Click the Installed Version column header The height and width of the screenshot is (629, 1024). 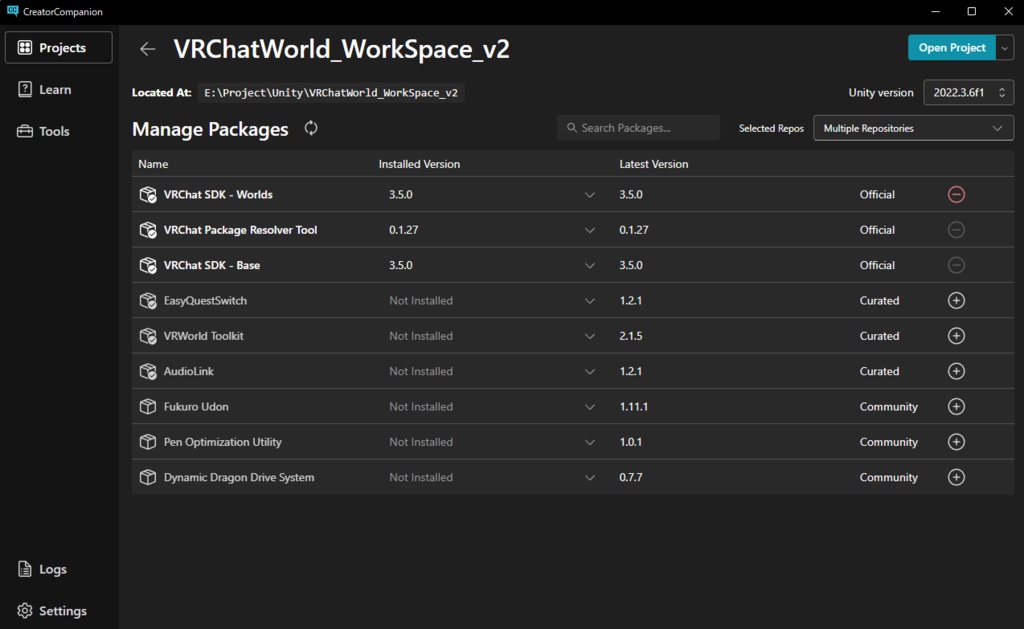pos(419,164)
